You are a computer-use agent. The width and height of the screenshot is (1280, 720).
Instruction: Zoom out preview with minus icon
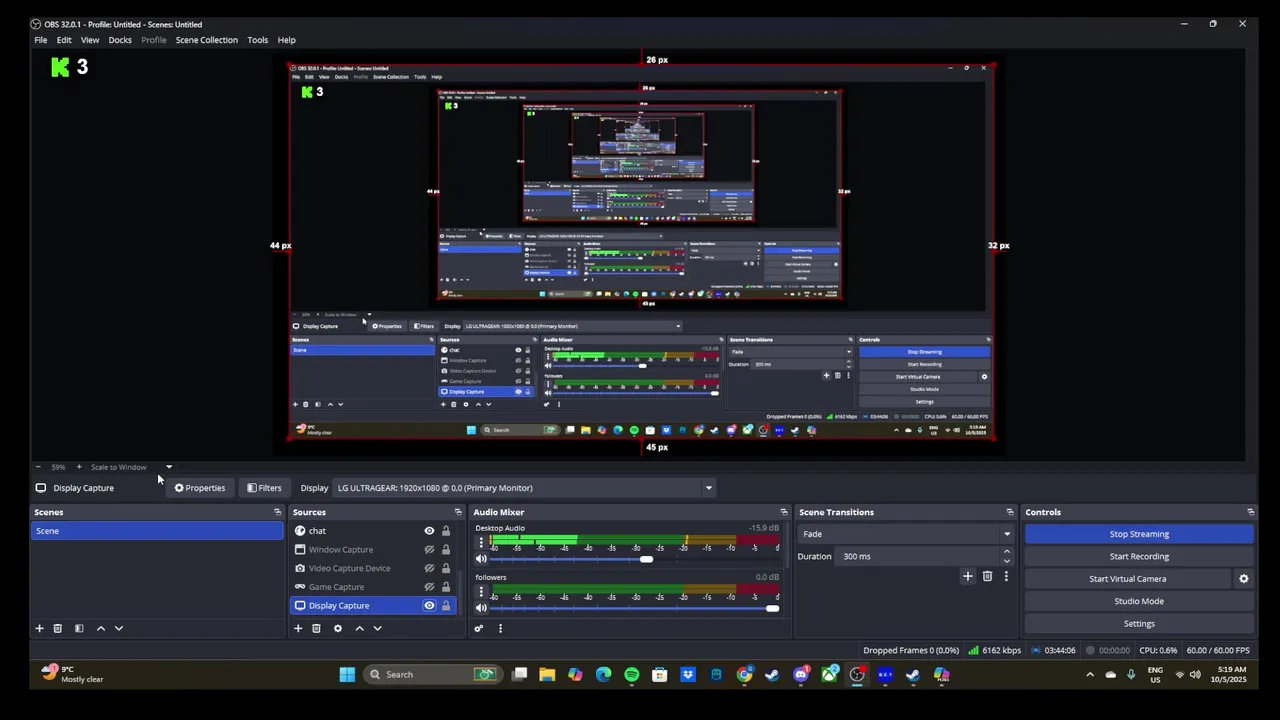coord(38,467)
